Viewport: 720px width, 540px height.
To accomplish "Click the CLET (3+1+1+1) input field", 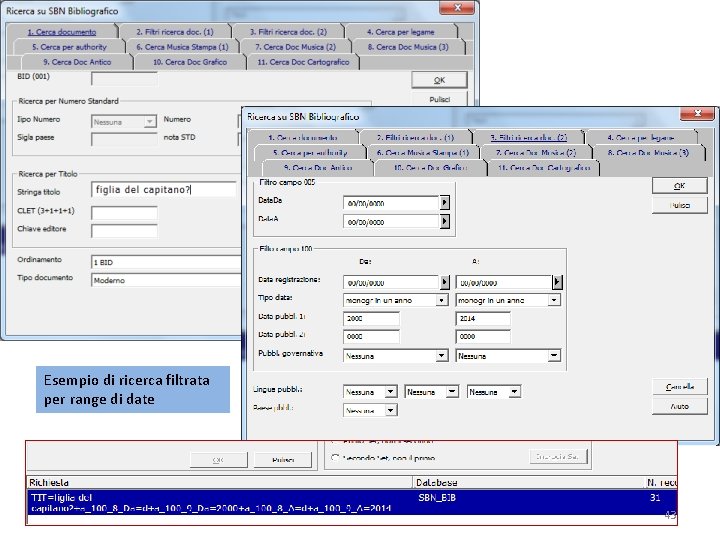I will tap(124, 213).
